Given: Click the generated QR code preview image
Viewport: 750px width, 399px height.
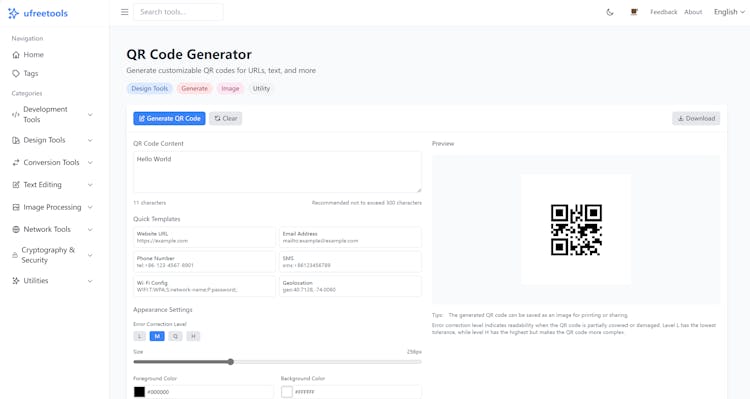Looking at the screenshot, I should coord(576,230).
